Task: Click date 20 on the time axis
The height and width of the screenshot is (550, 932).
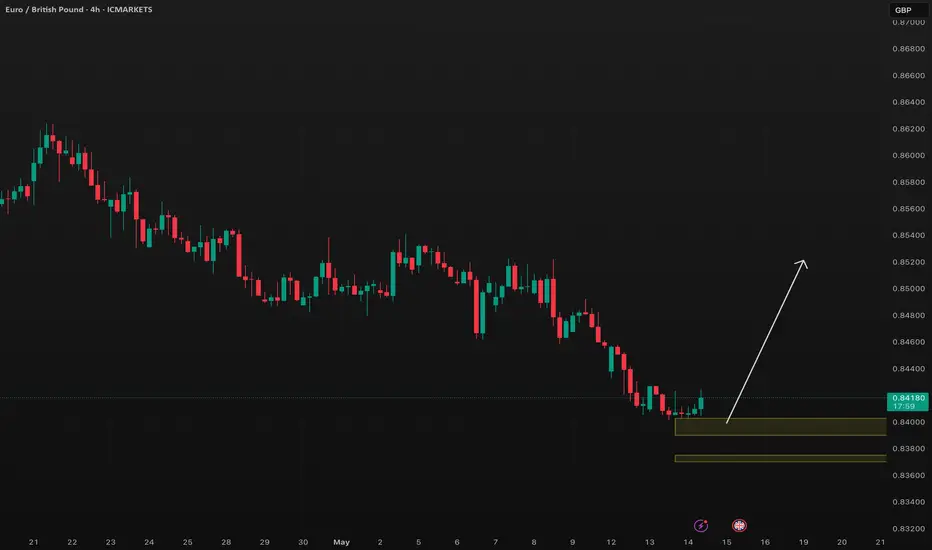Action: [842, 542]
